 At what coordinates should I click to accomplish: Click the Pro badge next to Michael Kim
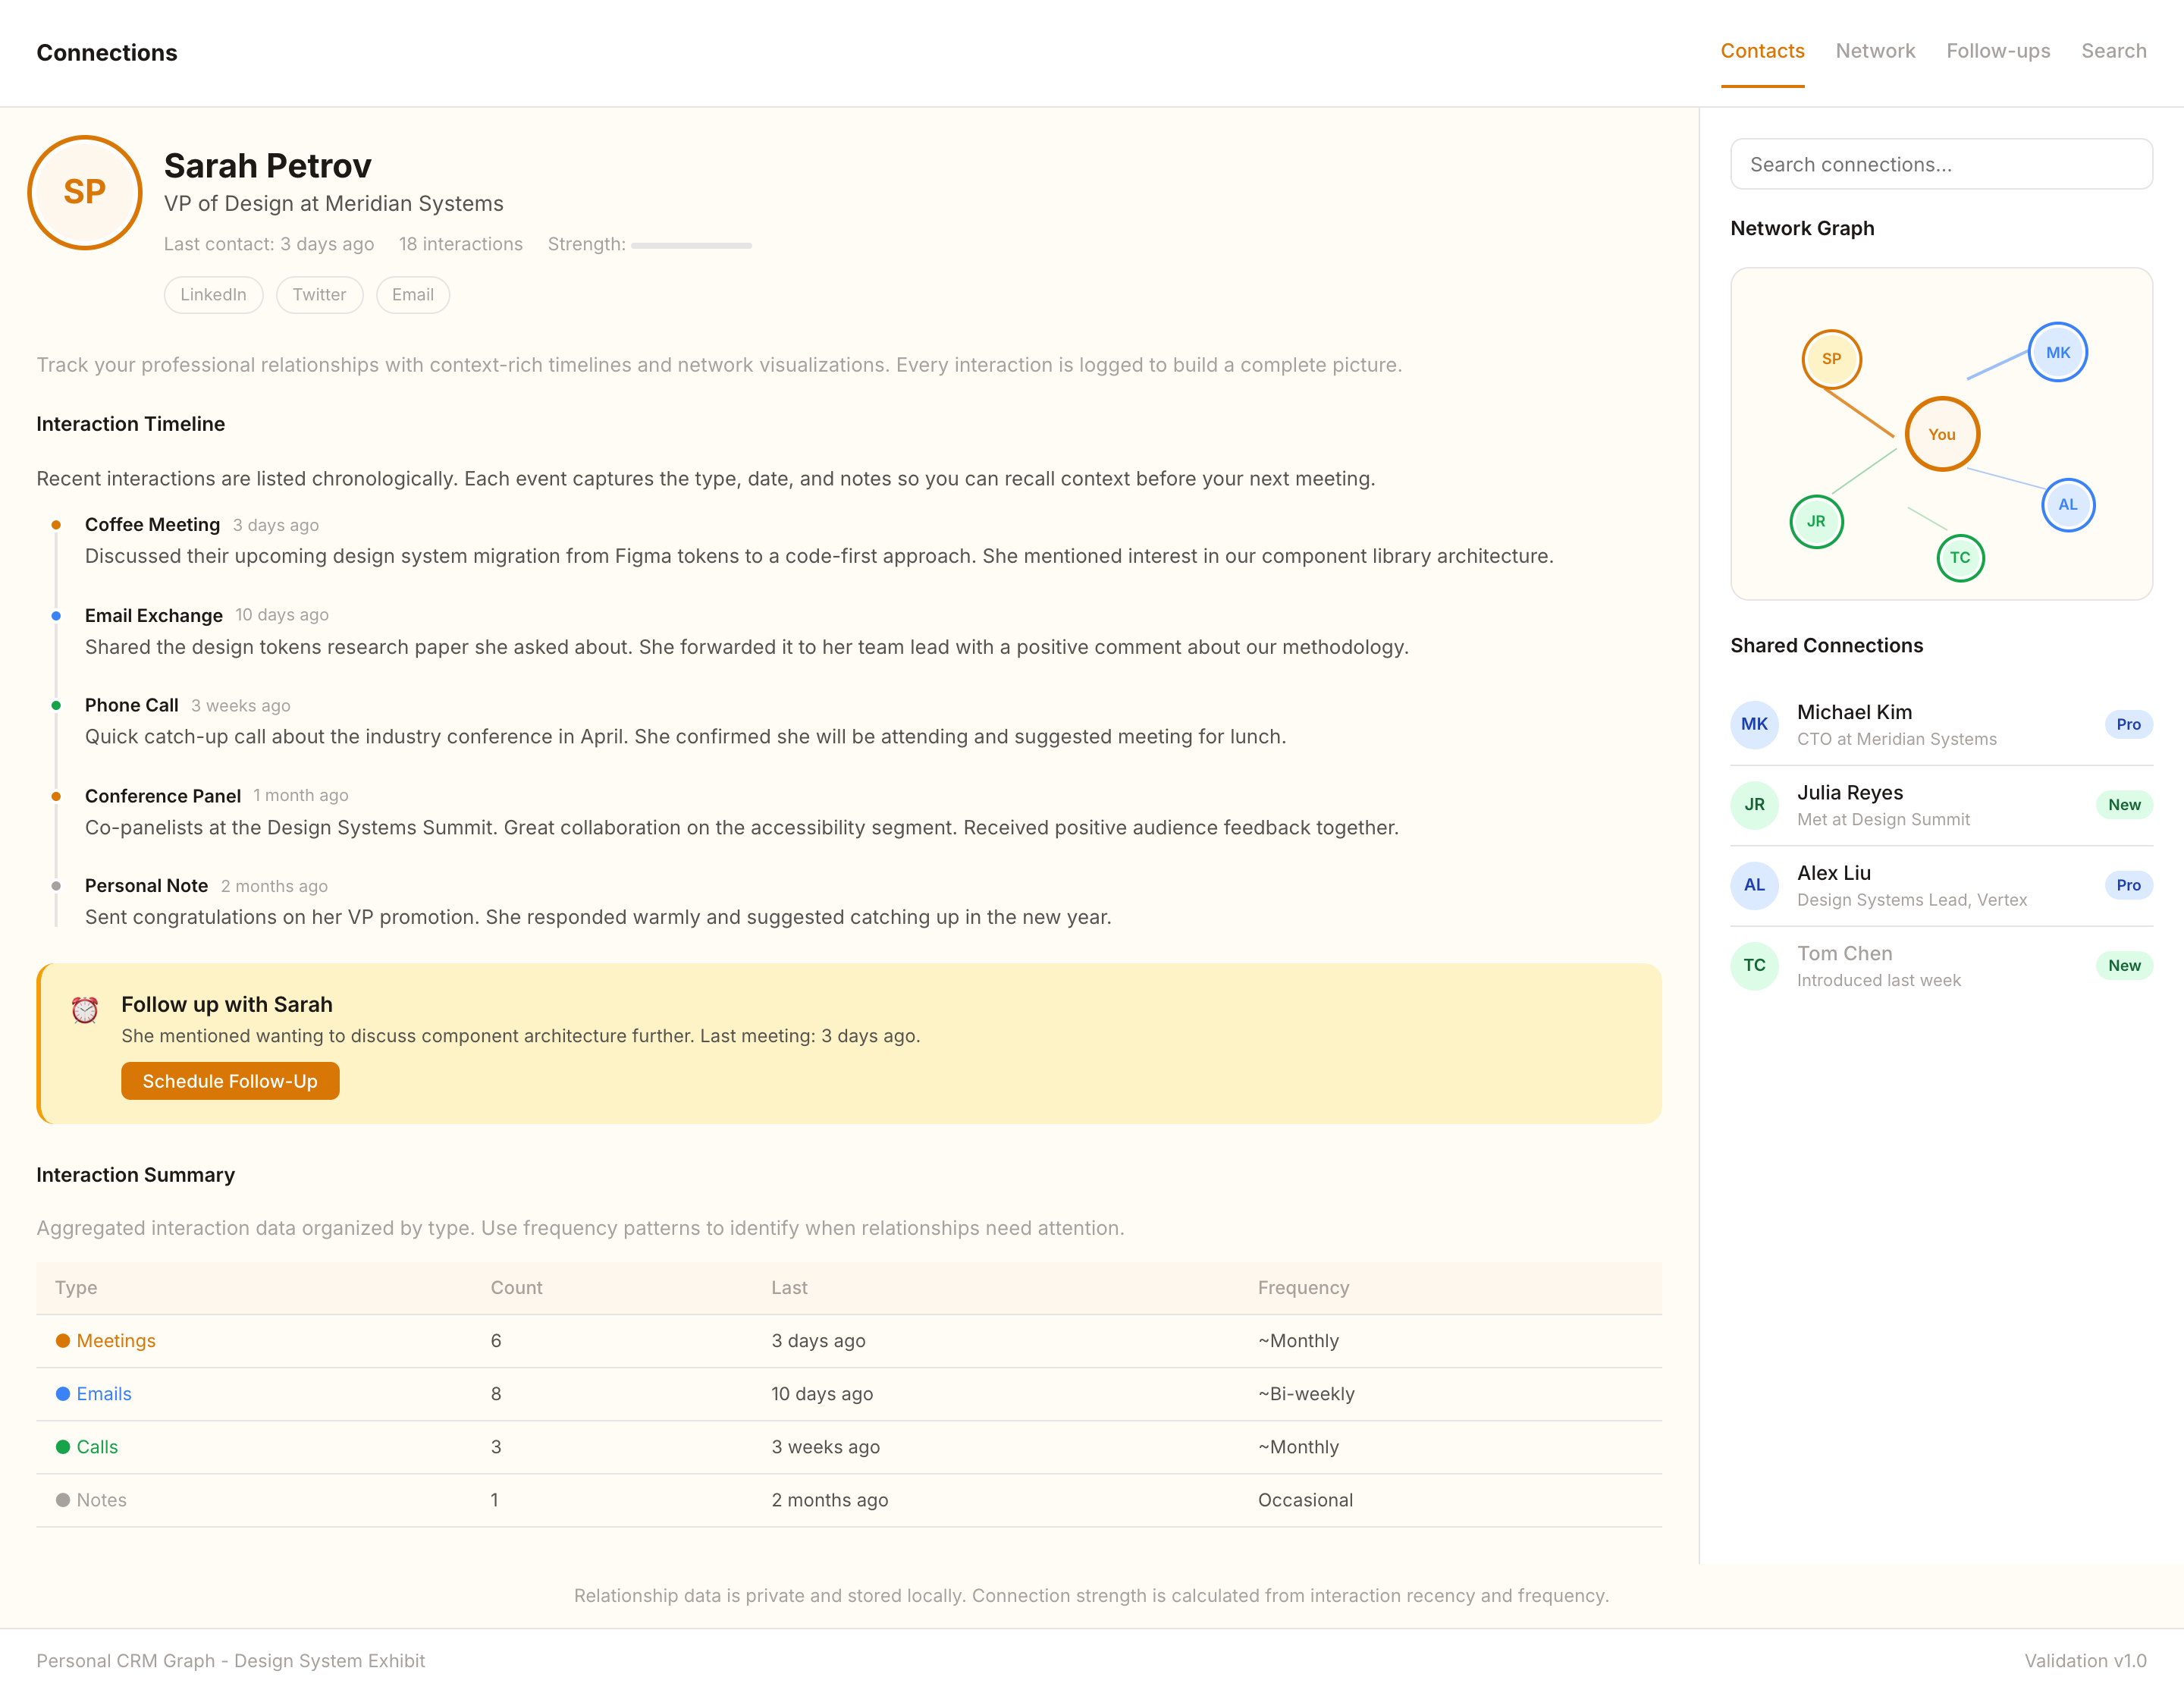[x=2128, y=724]
